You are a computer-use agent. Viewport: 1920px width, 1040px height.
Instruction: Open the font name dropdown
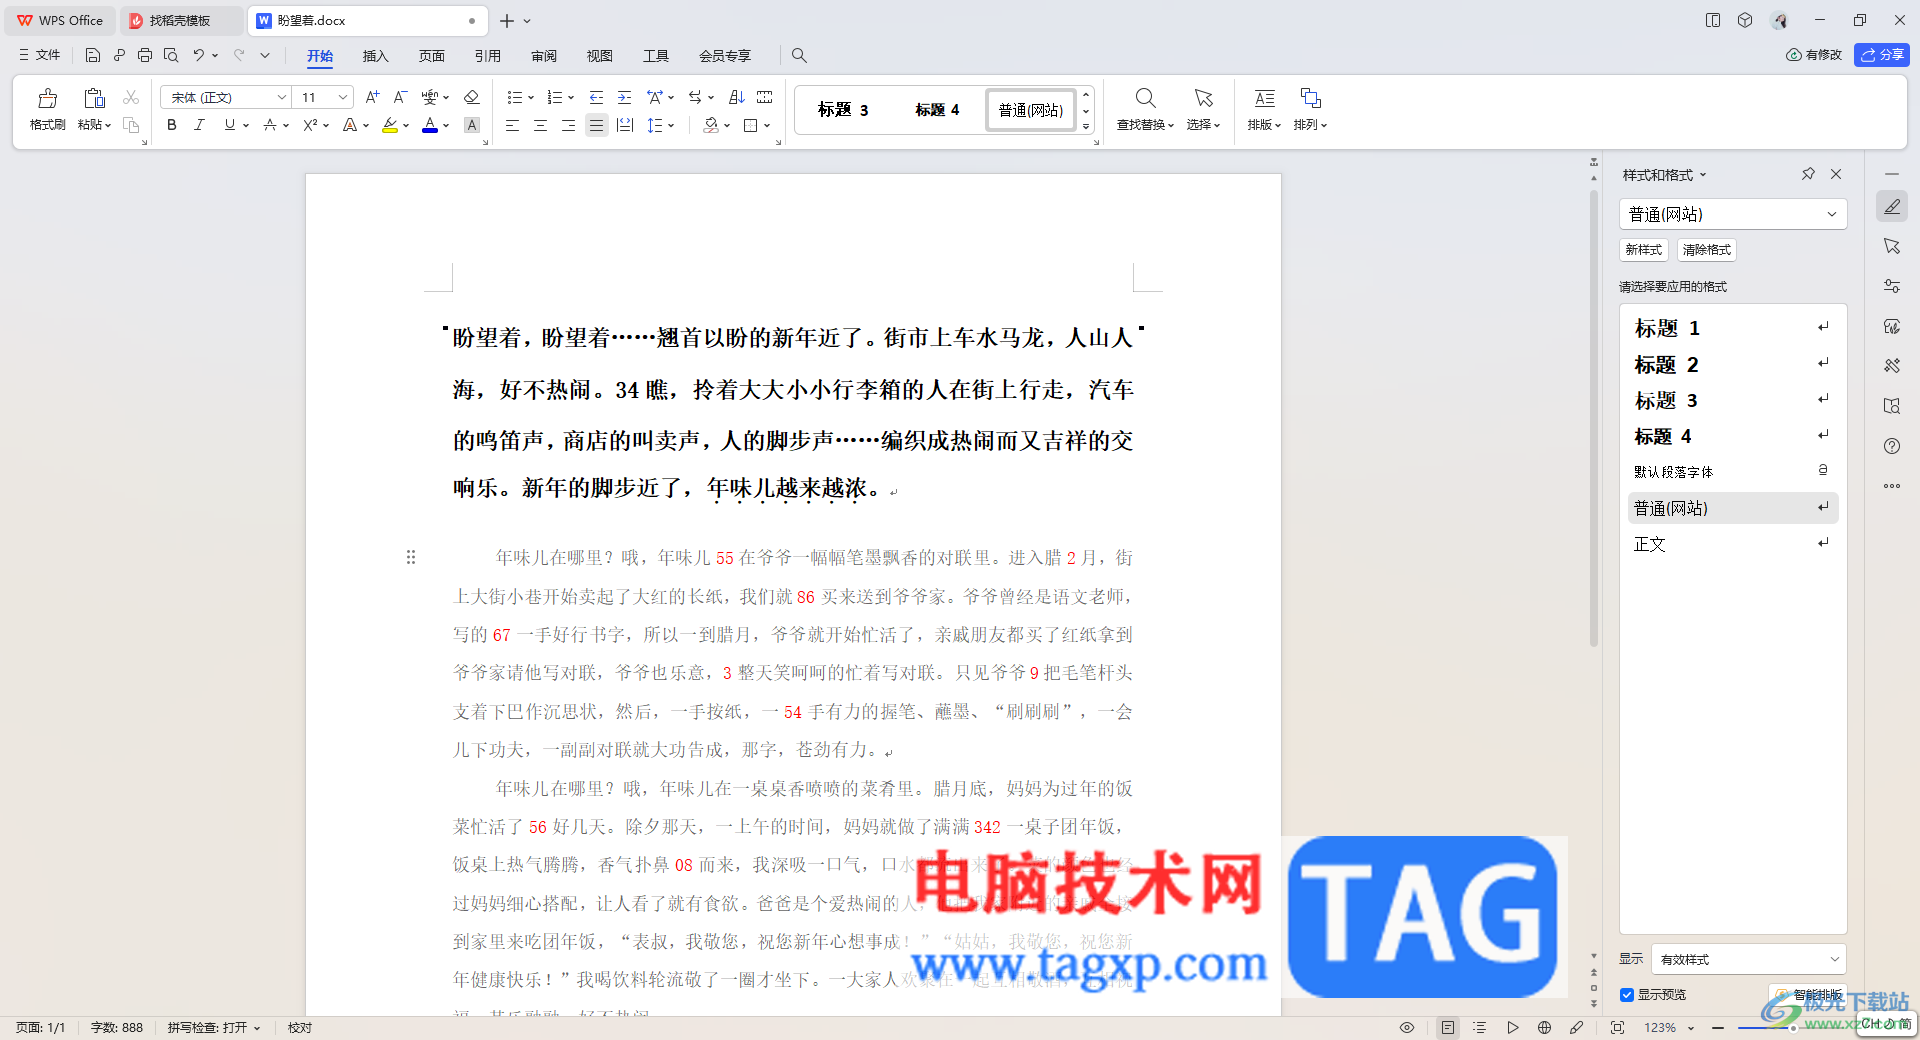coord(281,97)
